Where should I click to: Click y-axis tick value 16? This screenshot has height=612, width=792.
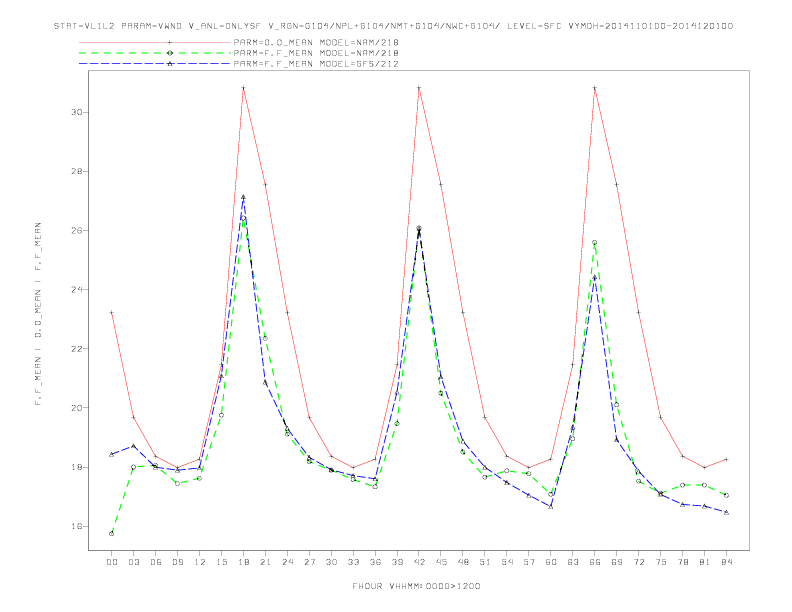pyautogui.click(x=76, y=526)
